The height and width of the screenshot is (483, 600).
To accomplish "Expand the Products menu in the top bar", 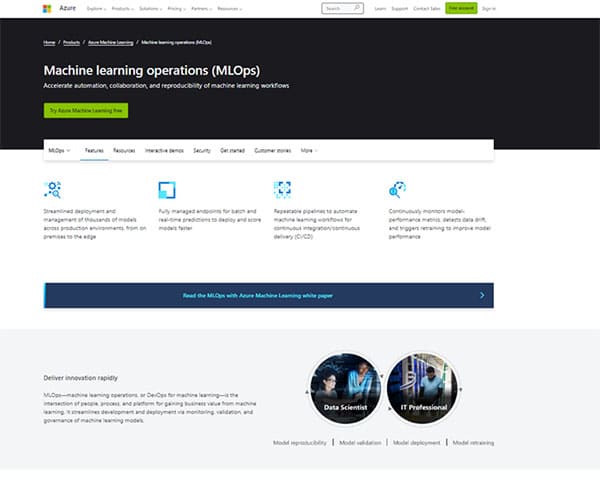I will click(122, 8).
